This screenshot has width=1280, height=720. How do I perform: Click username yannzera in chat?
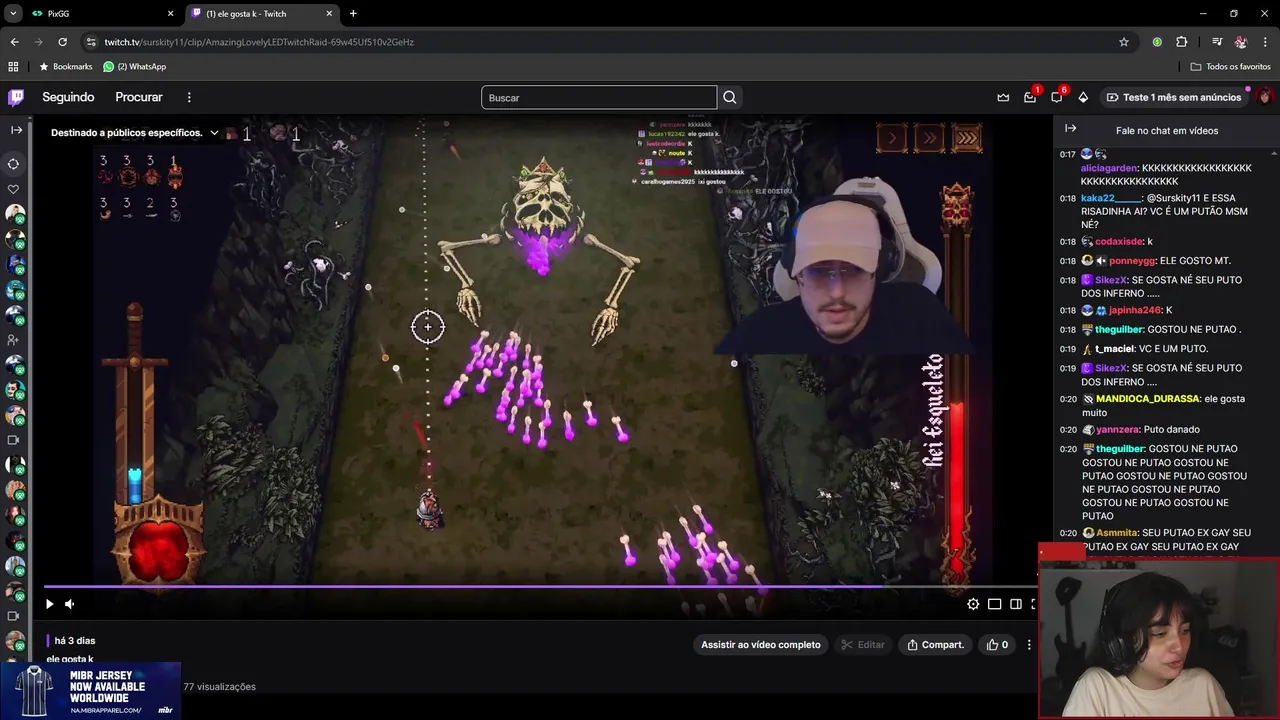click(x=1117, y=430)
